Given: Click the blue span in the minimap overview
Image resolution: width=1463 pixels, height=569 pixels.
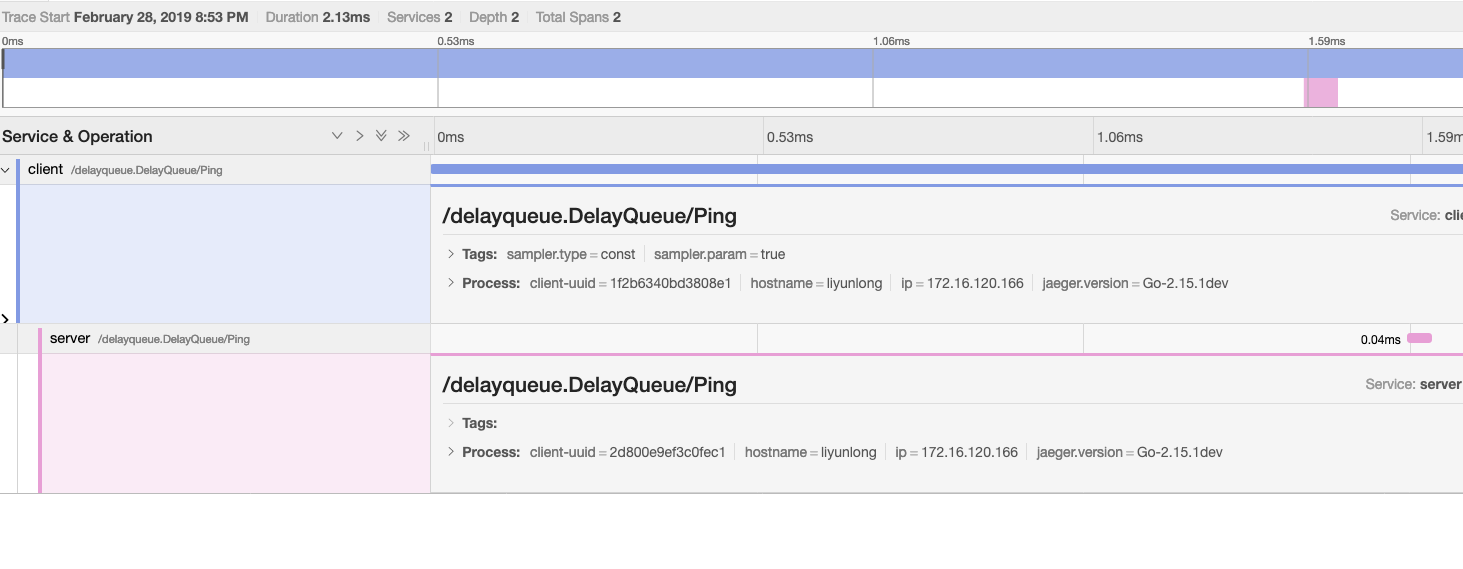Looking at the screenshot, I should [733, 63].
